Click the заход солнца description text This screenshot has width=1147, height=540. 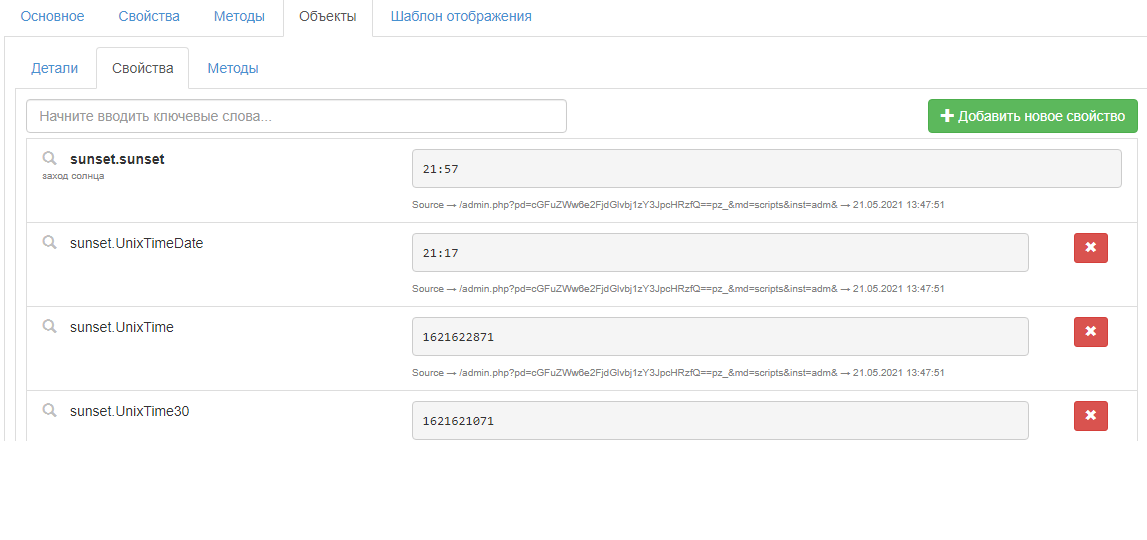click(x=73, y=176)
